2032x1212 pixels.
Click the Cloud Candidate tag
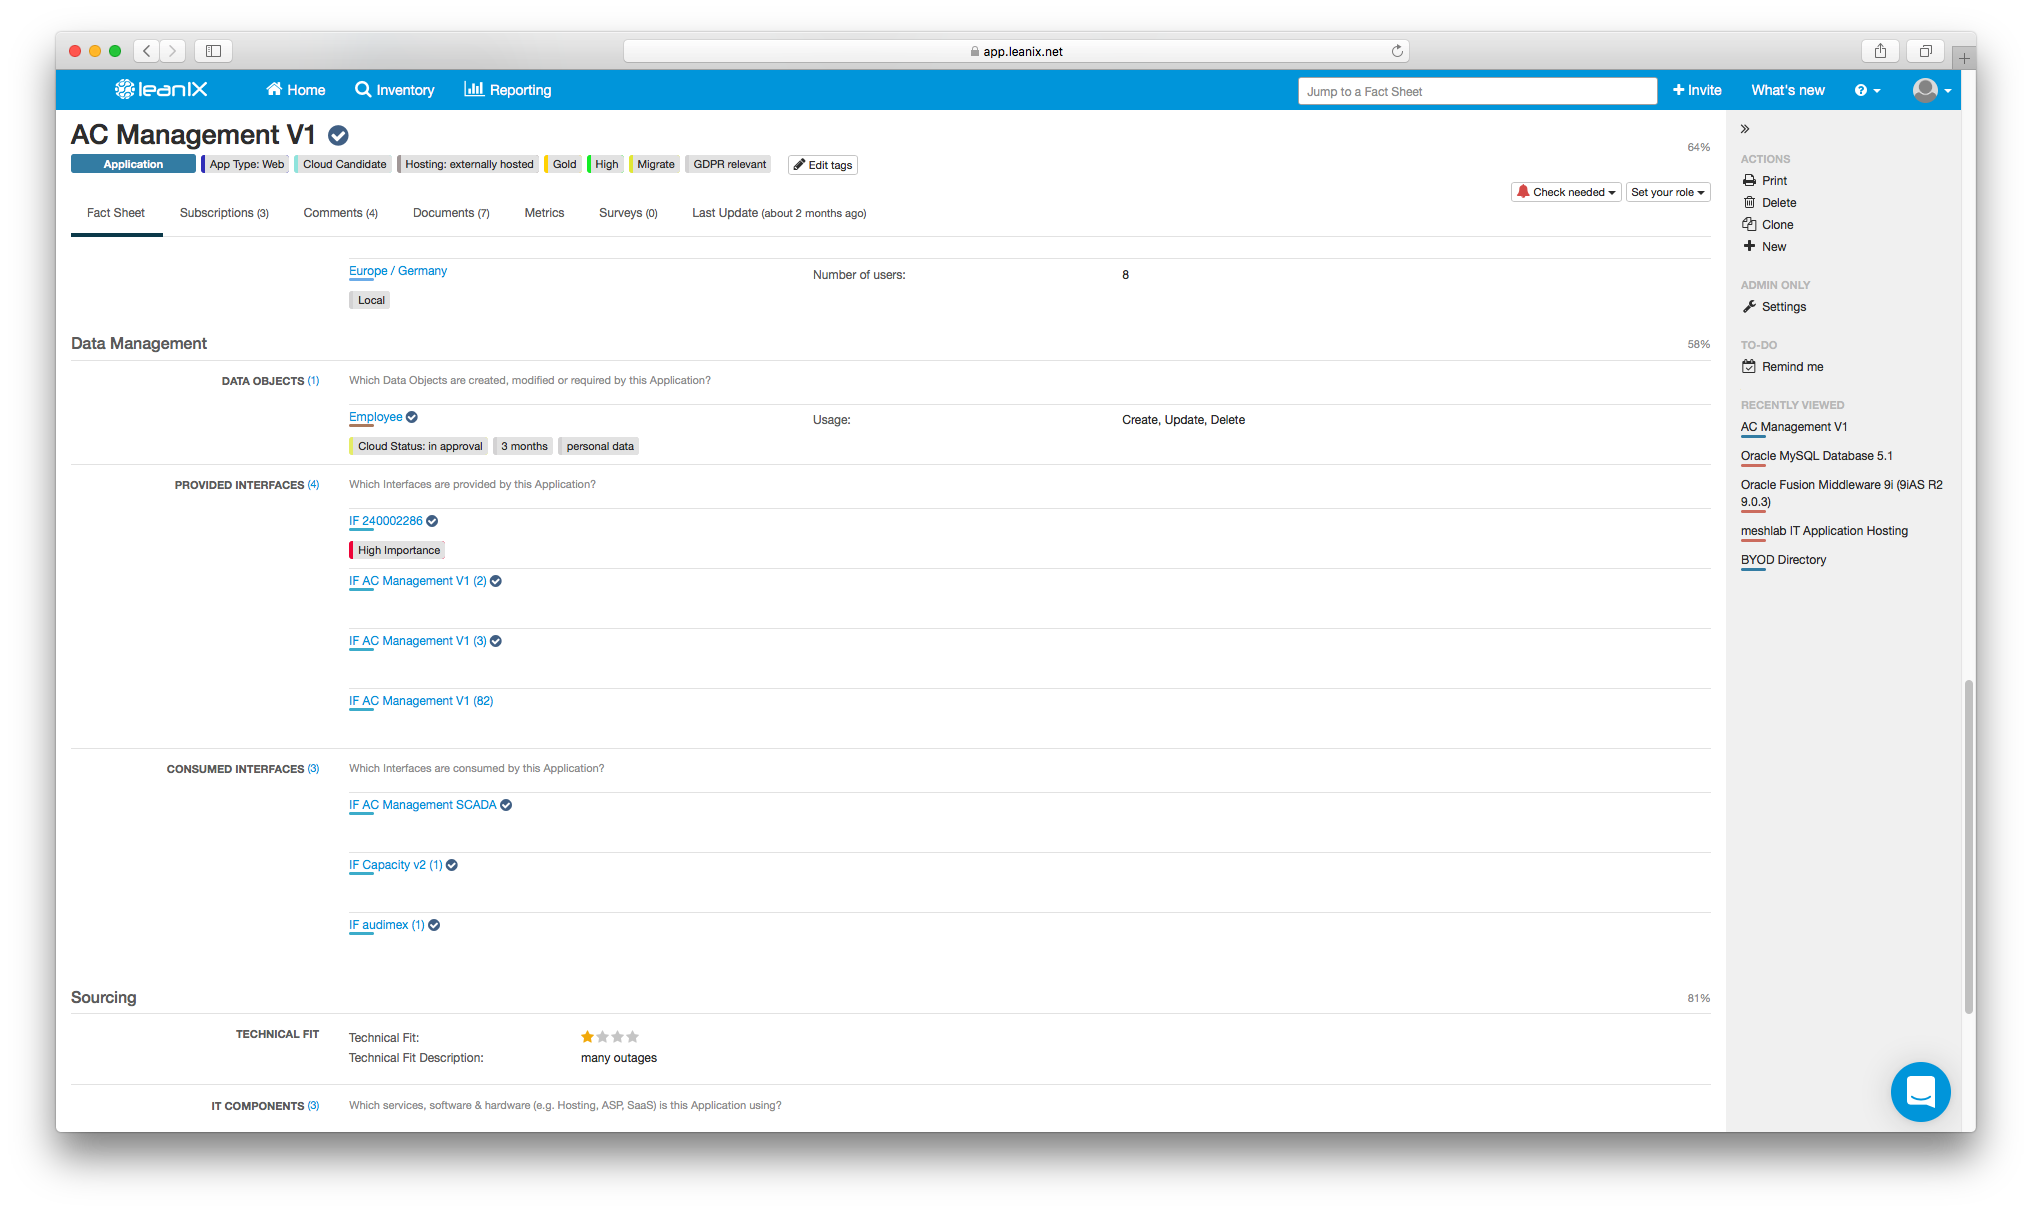[343, 165]
